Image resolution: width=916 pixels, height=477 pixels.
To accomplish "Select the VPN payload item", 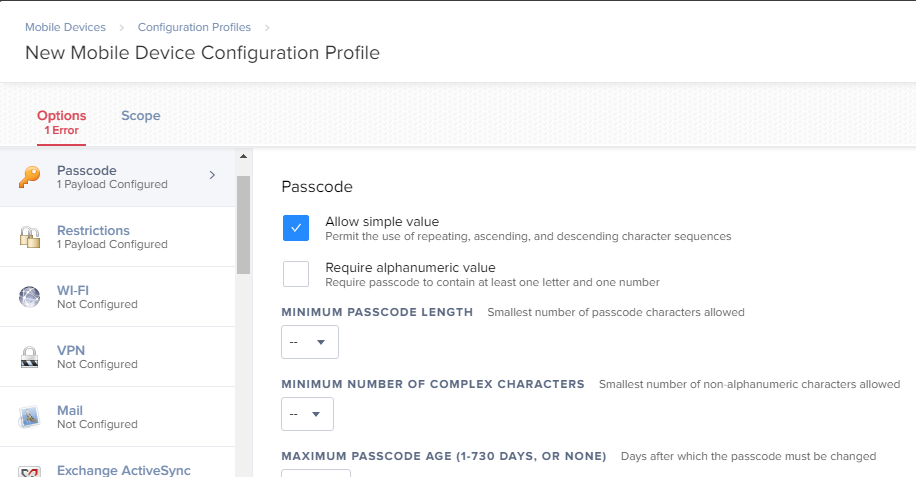I will pos(117,357).
